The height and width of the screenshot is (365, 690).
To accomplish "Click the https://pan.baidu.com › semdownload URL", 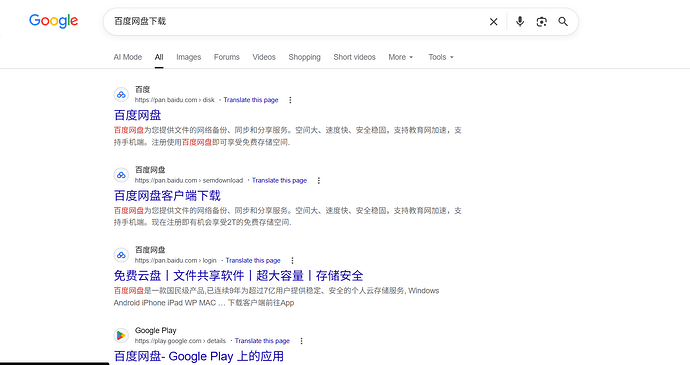I will 189,181.
